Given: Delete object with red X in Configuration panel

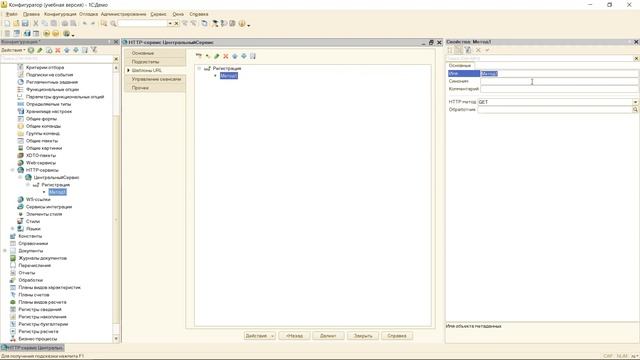Looking at the screenshot, I should coord(58,50).
